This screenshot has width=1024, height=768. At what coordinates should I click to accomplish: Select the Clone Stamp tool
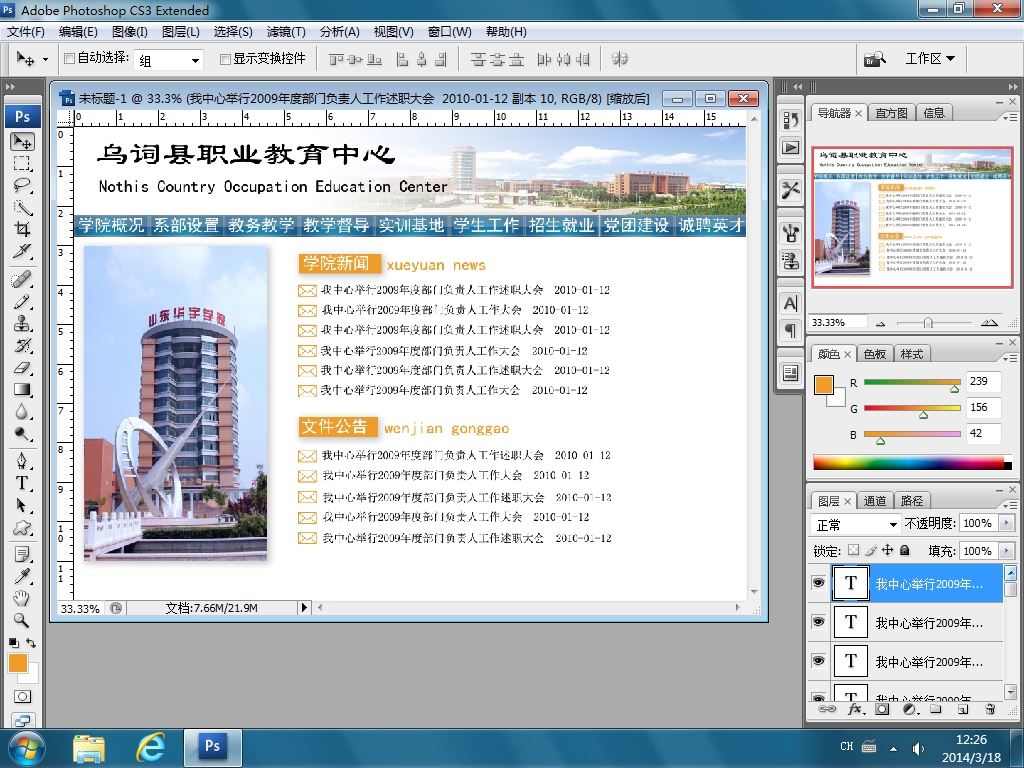coord(22,323)
